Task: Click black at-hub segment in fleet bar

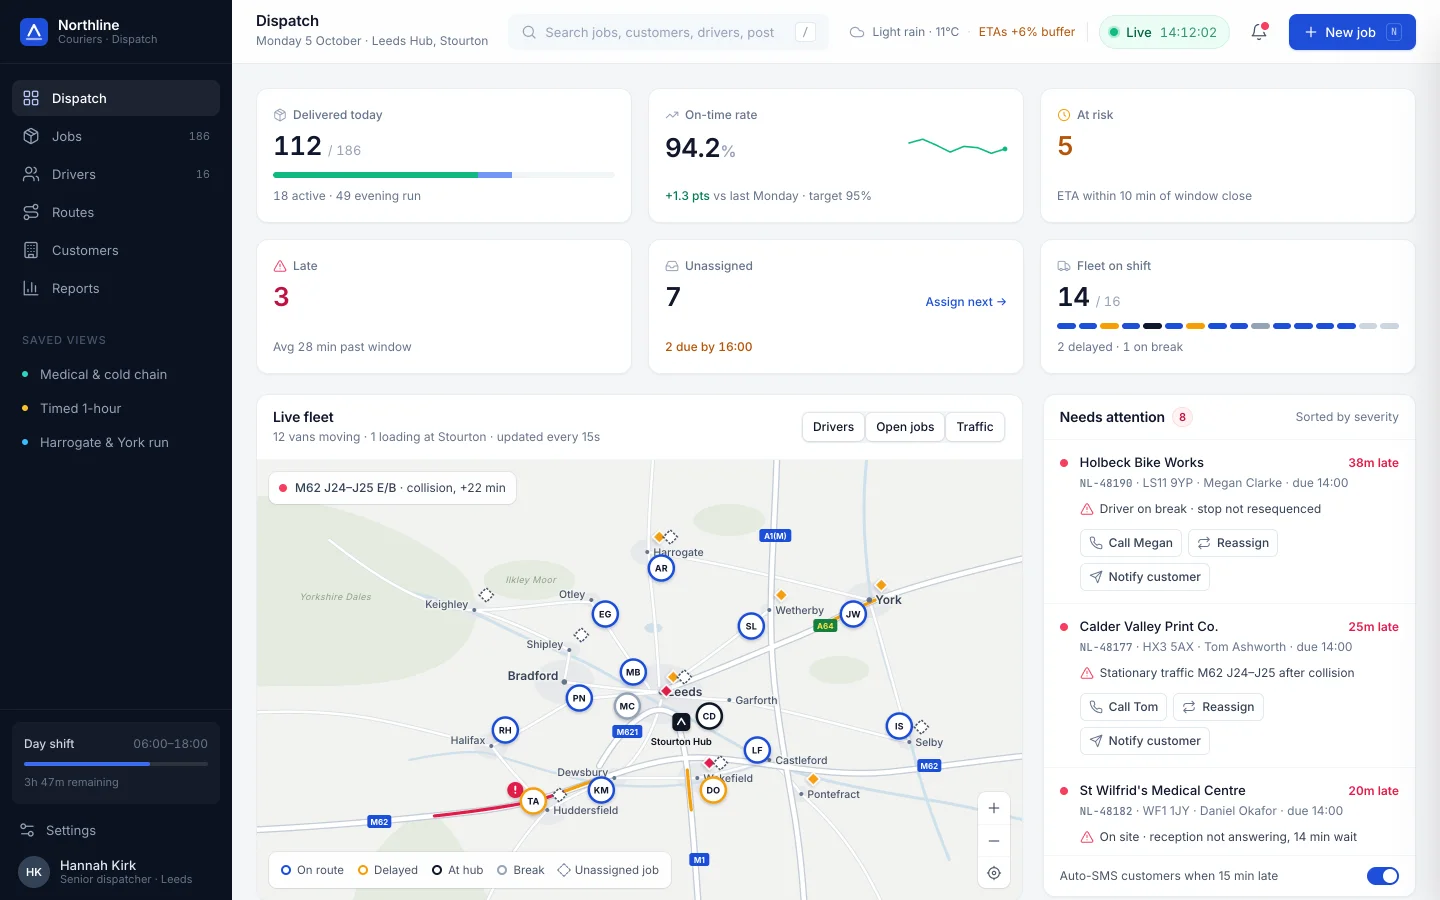Action: (x=1152, y=326)
